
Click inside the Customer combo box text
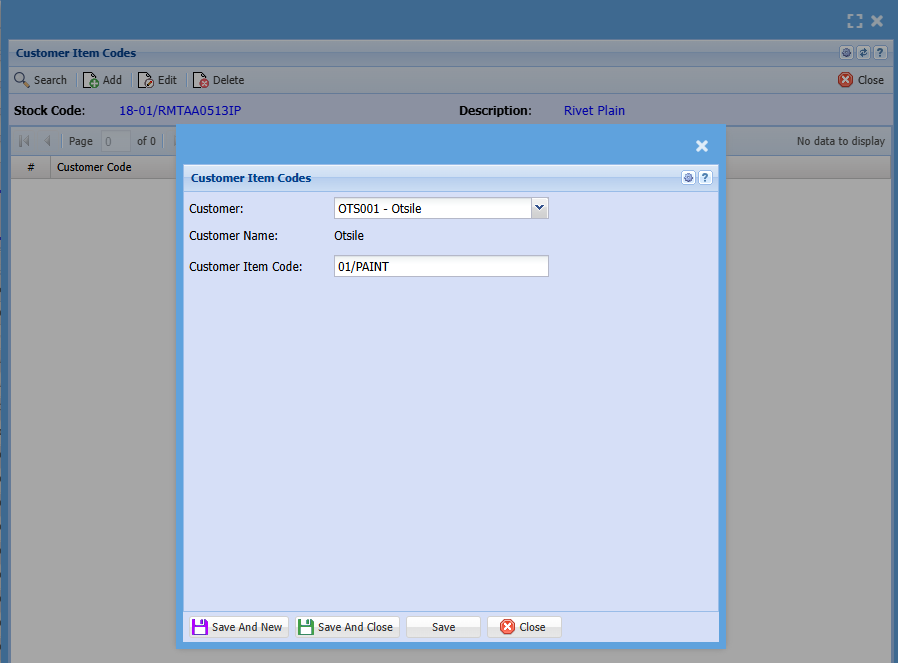[431, 208]
